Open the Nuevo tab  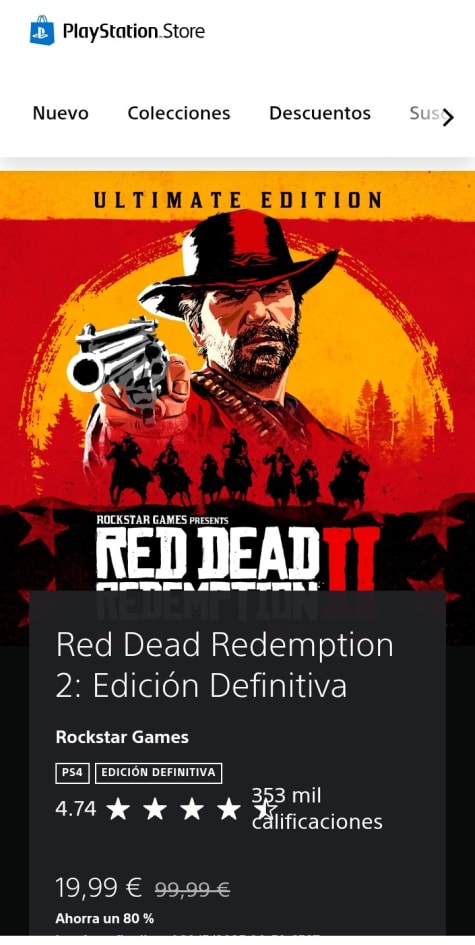pos(60,113)
